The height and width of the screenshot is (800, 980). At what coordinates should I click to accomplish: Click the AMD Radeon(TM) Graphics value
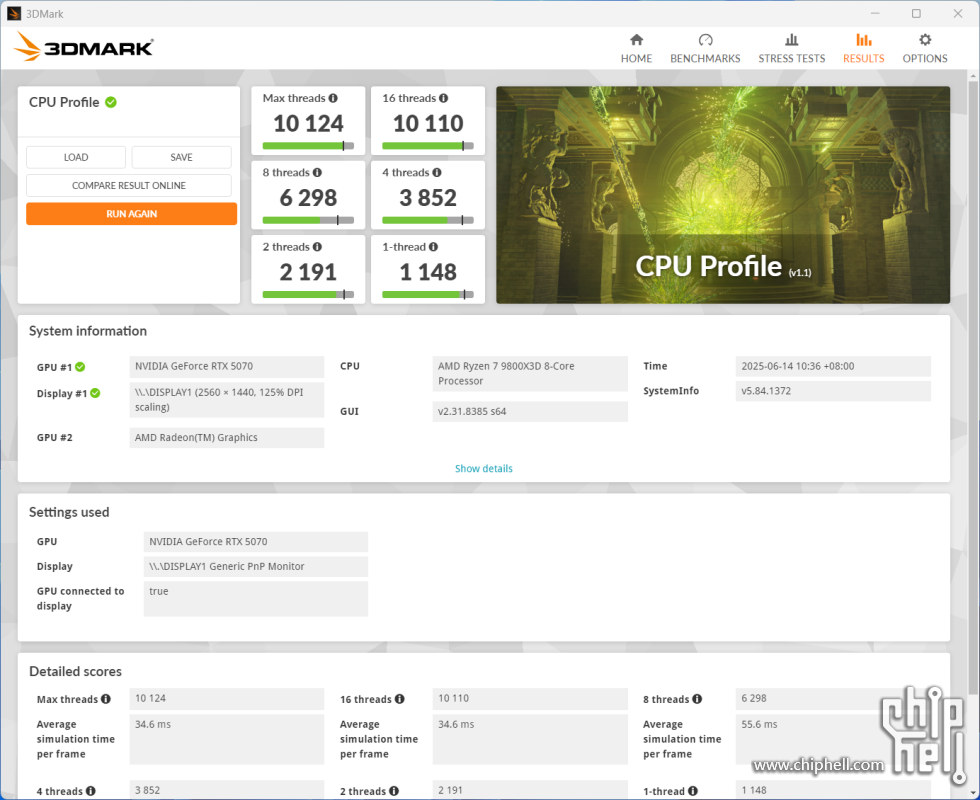[x=227, y=438]
